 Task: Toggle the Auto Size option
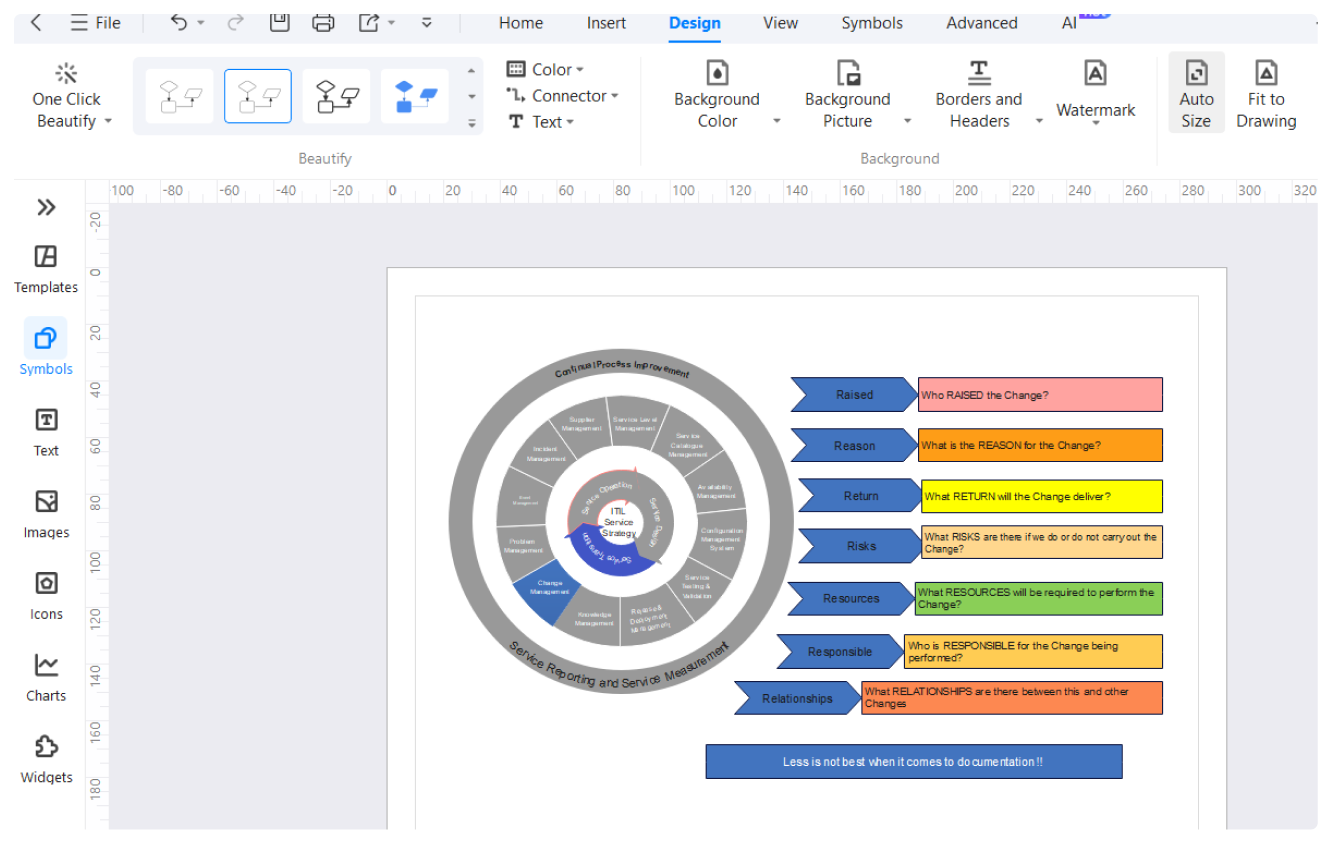pyautogui.click(x=1196, y=93)
